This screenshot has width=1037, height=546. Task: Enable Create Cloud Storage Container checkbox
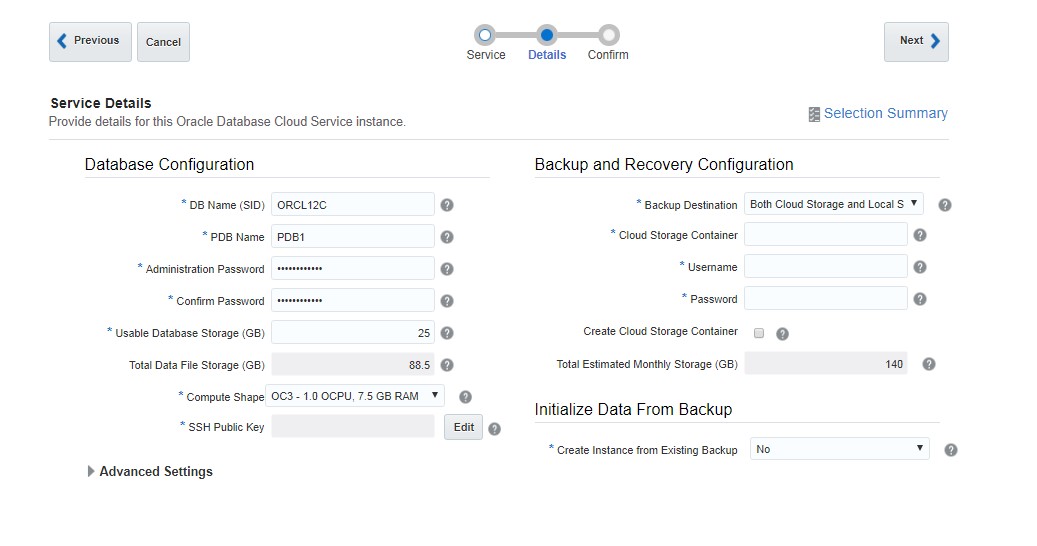pyautogui.click(x=759, y=333)
